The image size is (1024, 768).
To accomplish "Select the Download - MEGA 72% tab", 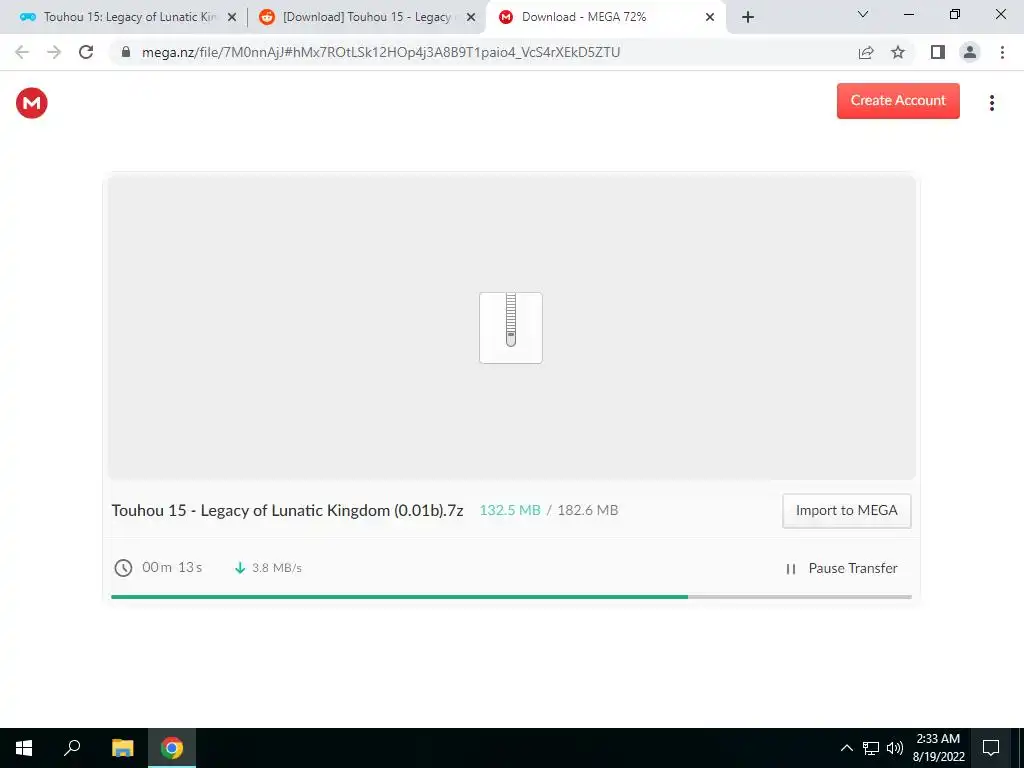I will coord(606,17).
